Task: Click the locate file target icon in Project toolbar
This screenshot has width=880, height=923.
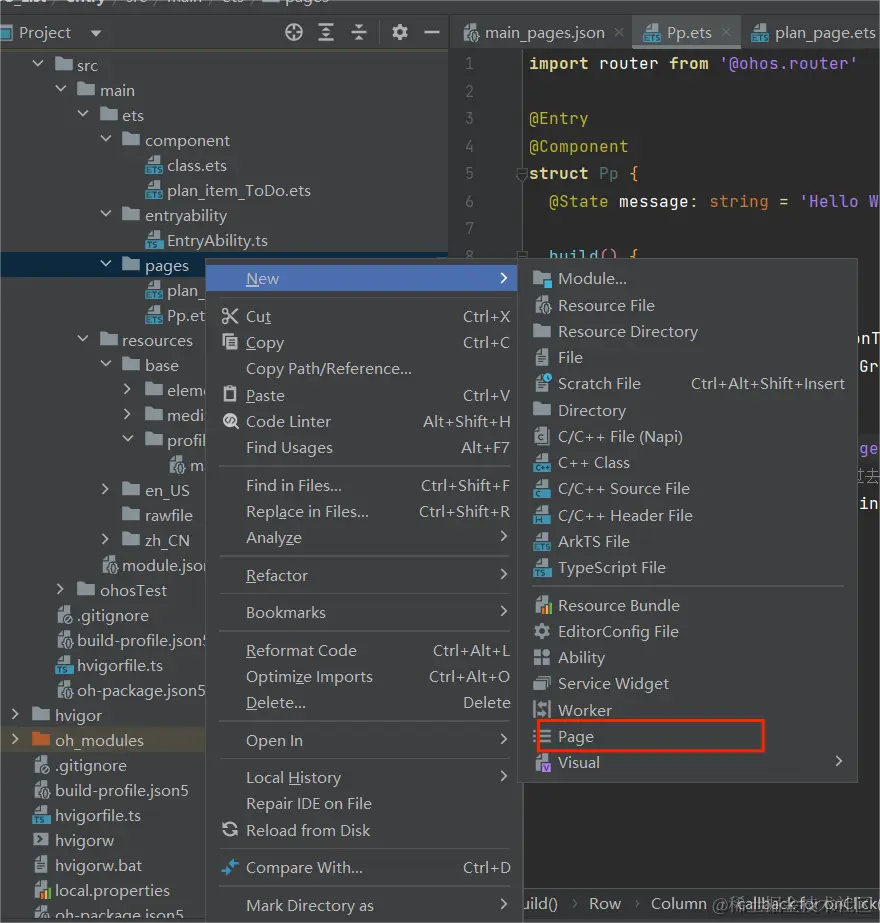Action: click(294, 32)
